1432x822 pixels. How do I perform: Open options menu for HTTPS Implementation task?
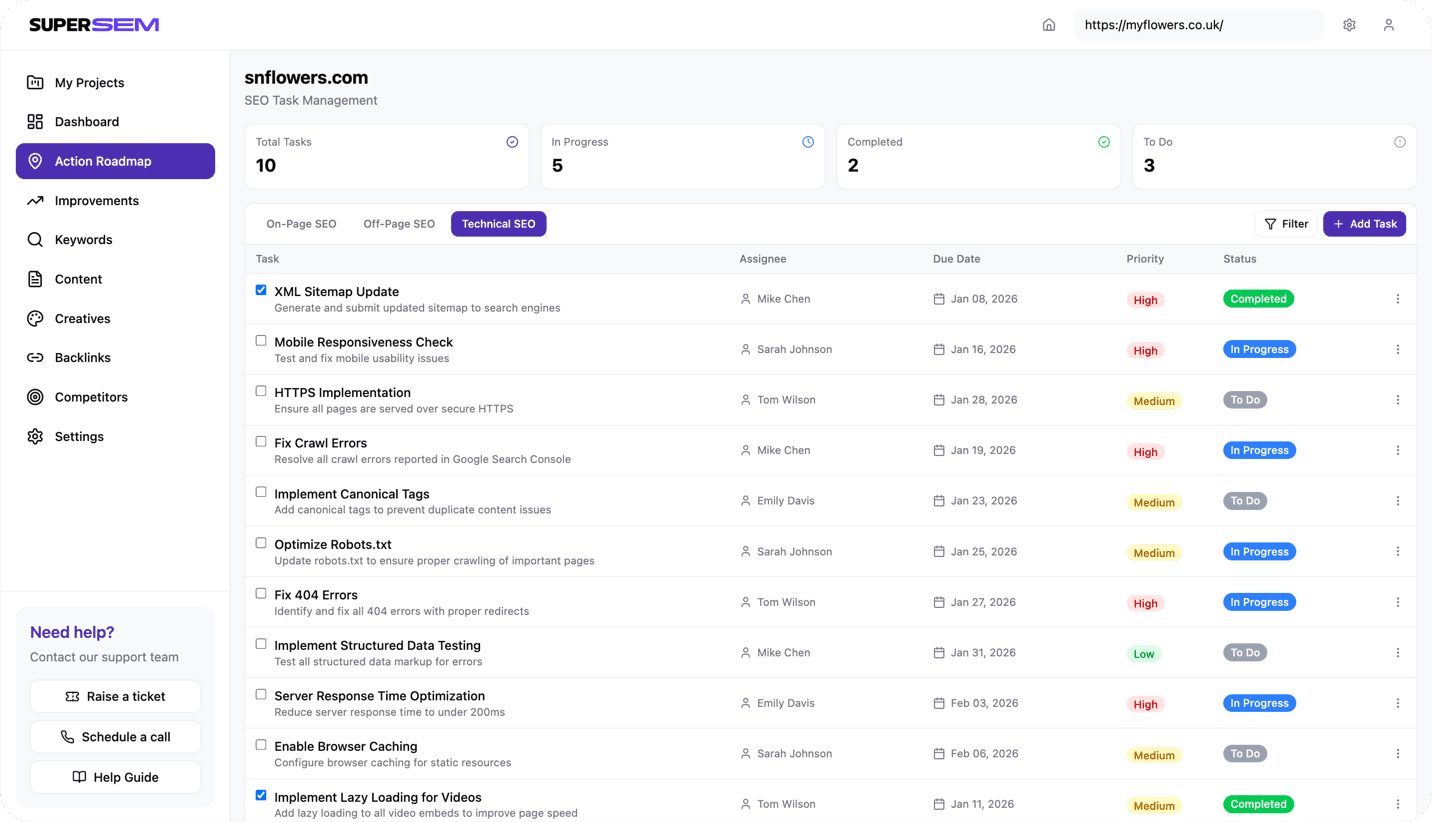[1398, 399]
